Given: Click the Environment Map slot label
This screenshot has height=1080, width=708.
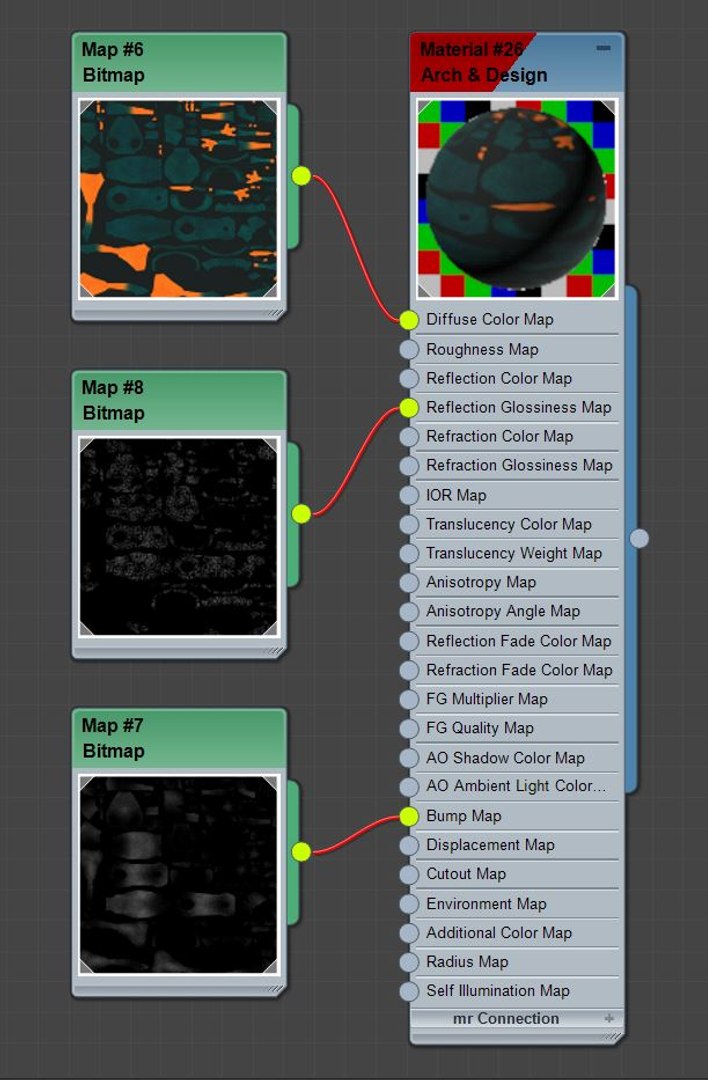Looking at the screenshot, I should click(x=486, y=904).
